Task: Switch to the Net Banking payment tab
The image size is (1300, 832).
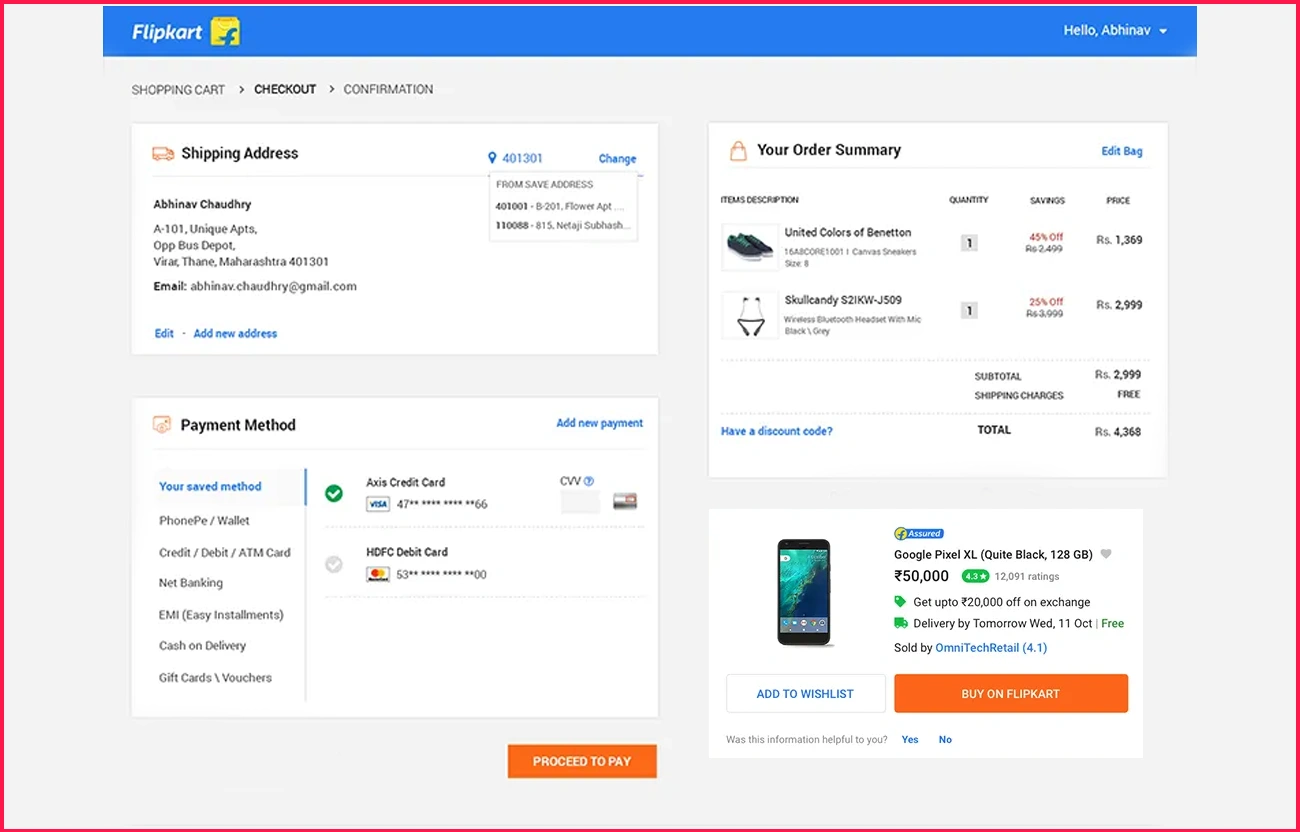Action: (x=191, y=583)
